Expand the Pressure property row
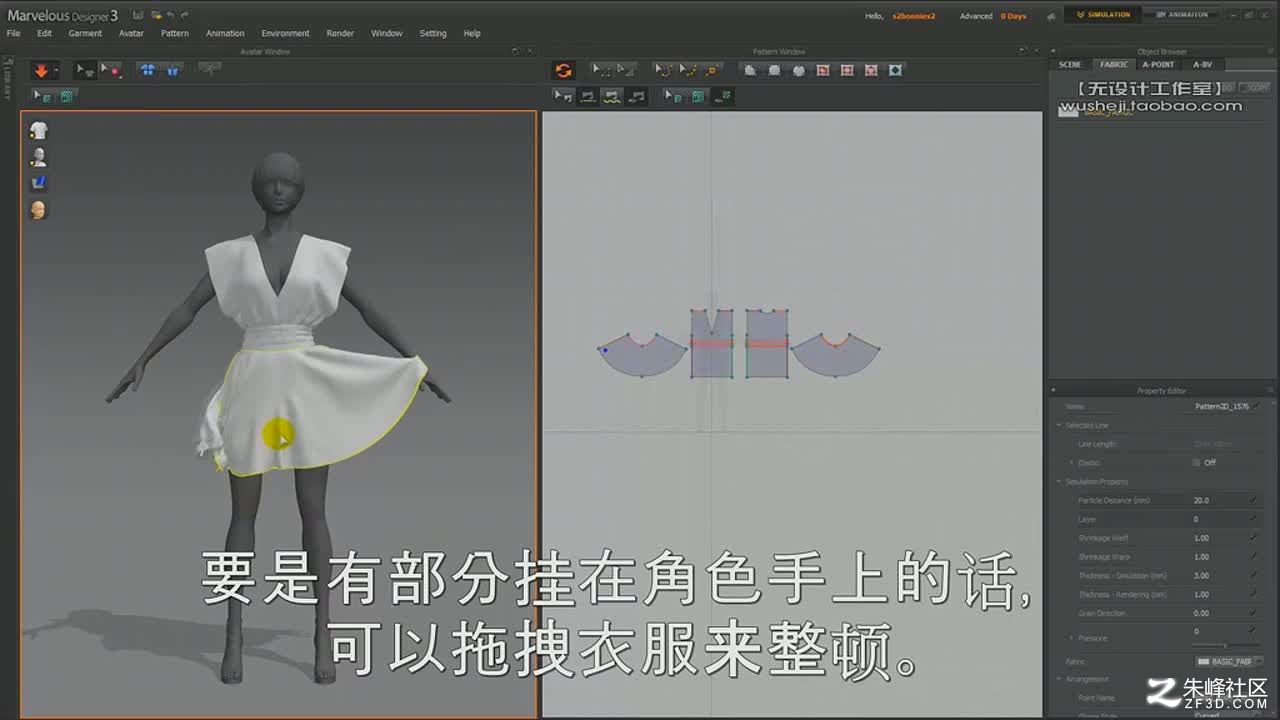1280x720 pixels. click(1071, 638)
